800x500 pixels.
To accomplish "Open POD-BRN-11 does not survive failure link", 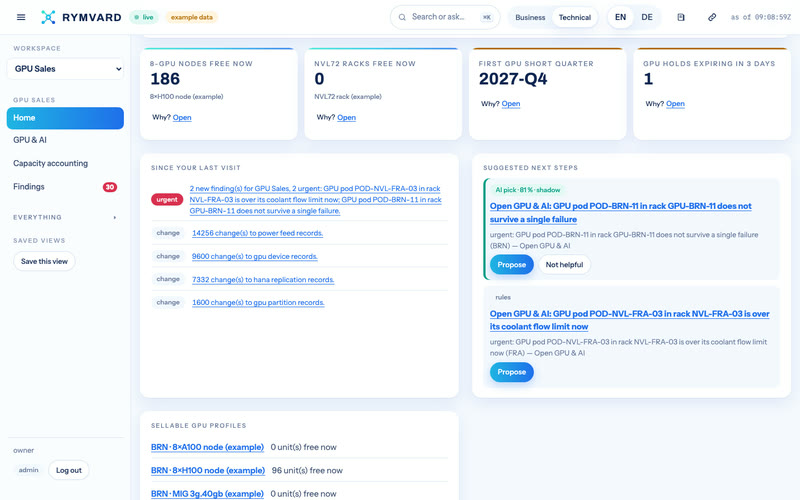I will click(620, 213).
